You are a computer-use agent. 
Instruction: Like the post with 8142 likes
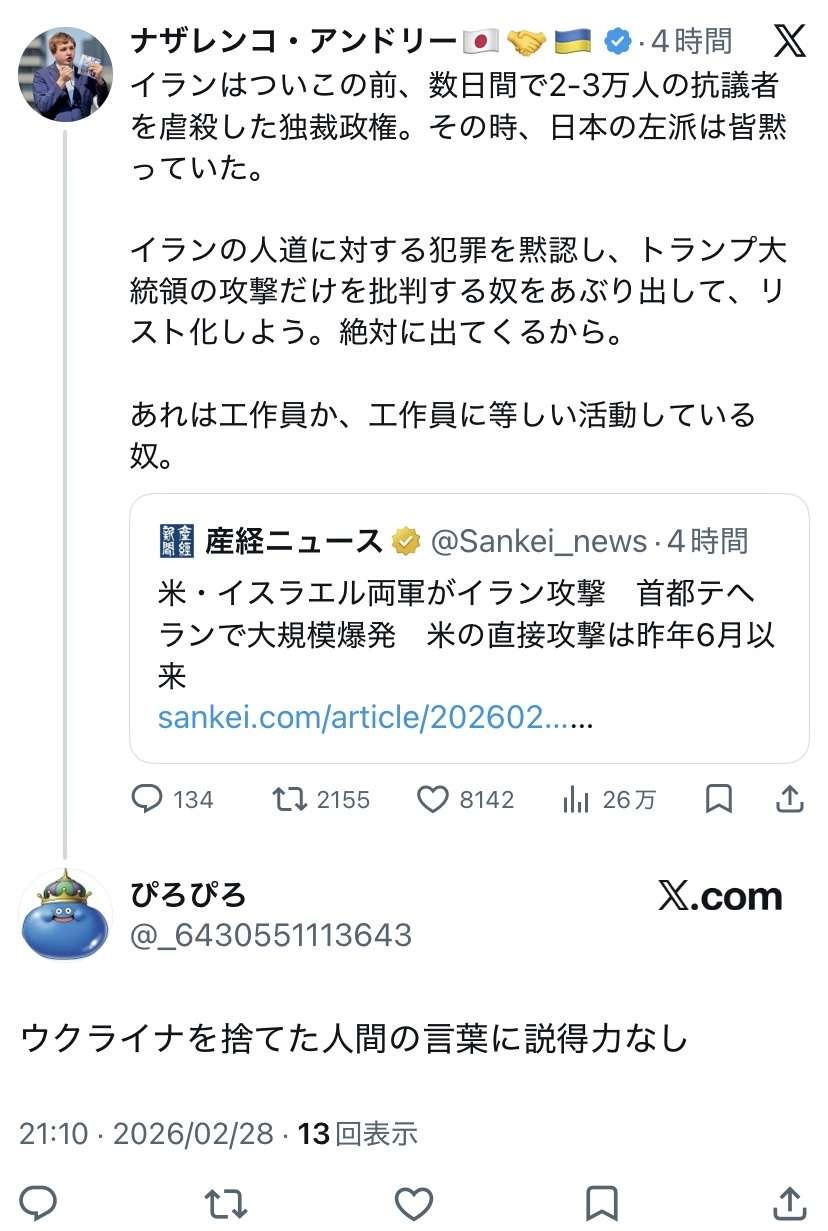click(x=431, y=799)
